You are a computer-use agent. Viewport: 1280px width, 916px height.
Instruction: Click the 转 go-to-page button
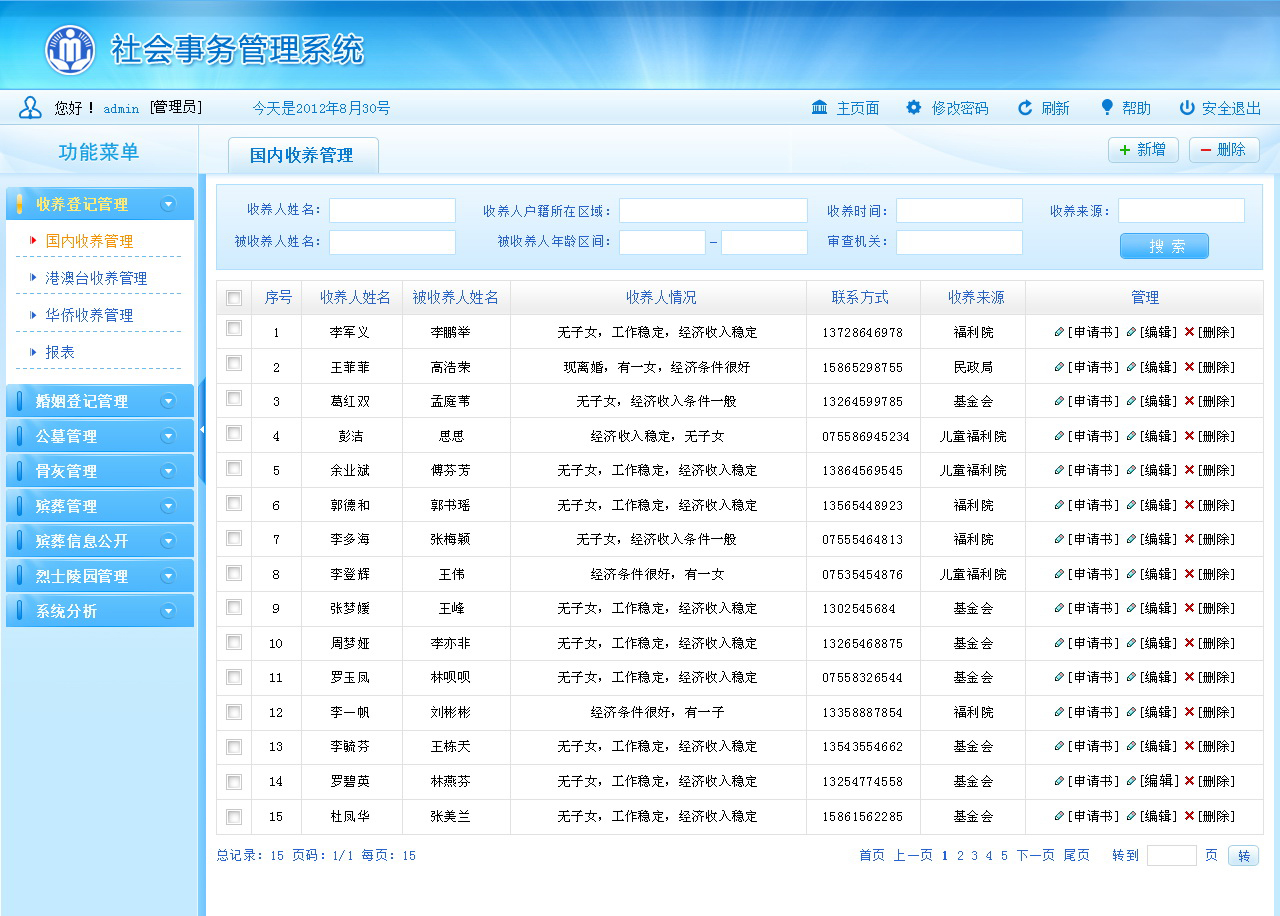pos(1243,856)
